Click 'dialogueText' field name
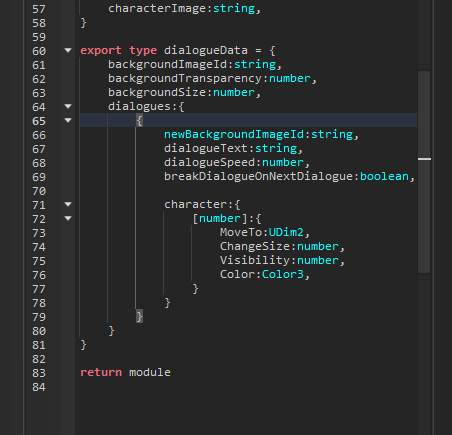The width and height of the screenshot is (452, 435). click(x=206, y=148)
